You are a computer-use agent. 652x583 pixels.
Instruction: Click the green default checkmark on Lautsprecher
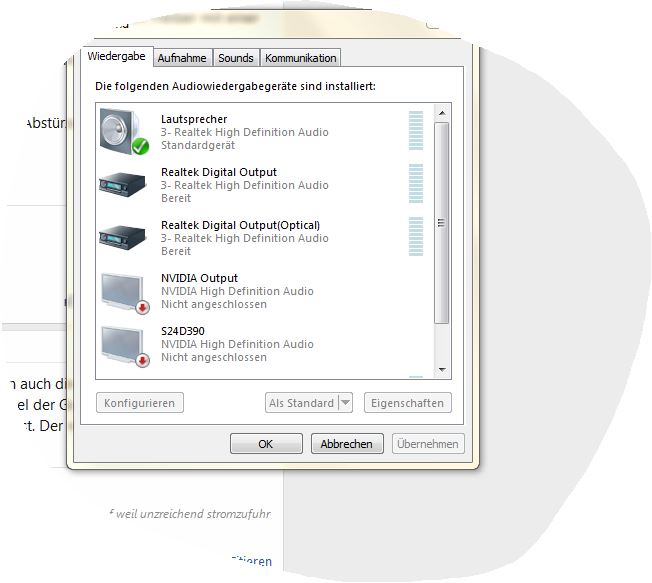pos(141,146)
